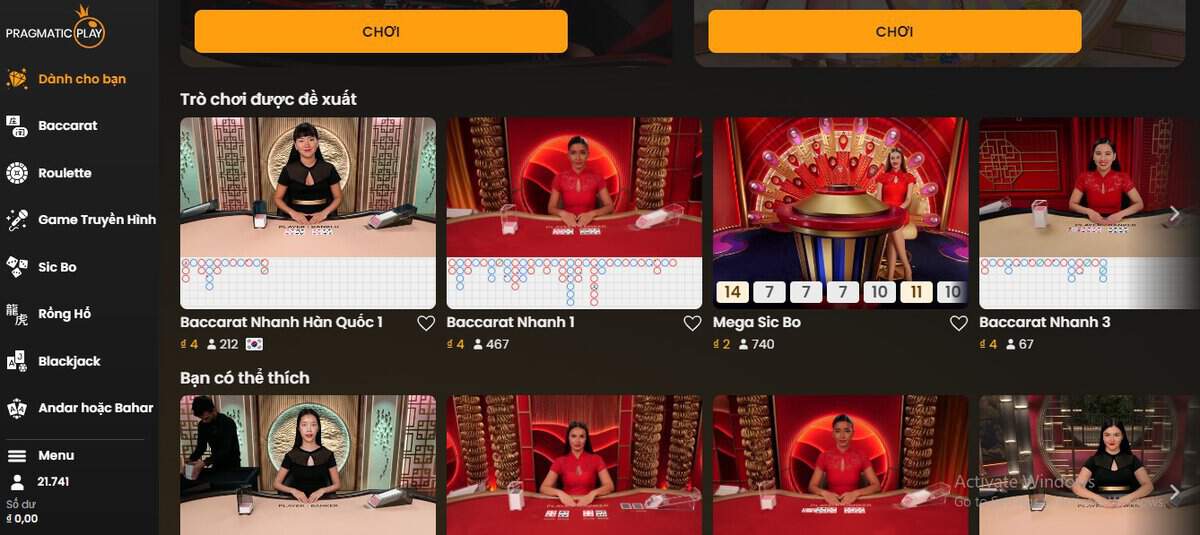The image size is (1200, 535).
Task: Open the Mega Sic Bo game thumbnail
Action: (840, 213)
